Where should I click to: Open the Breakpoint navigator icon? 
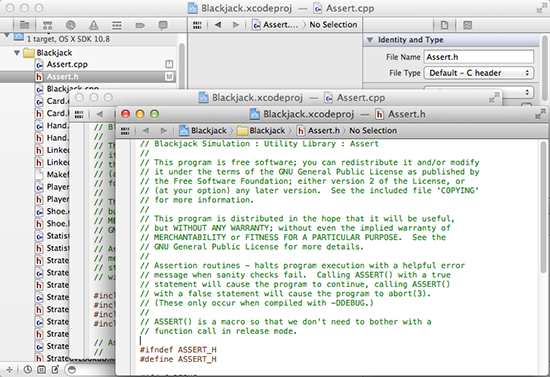pos(140,25)
